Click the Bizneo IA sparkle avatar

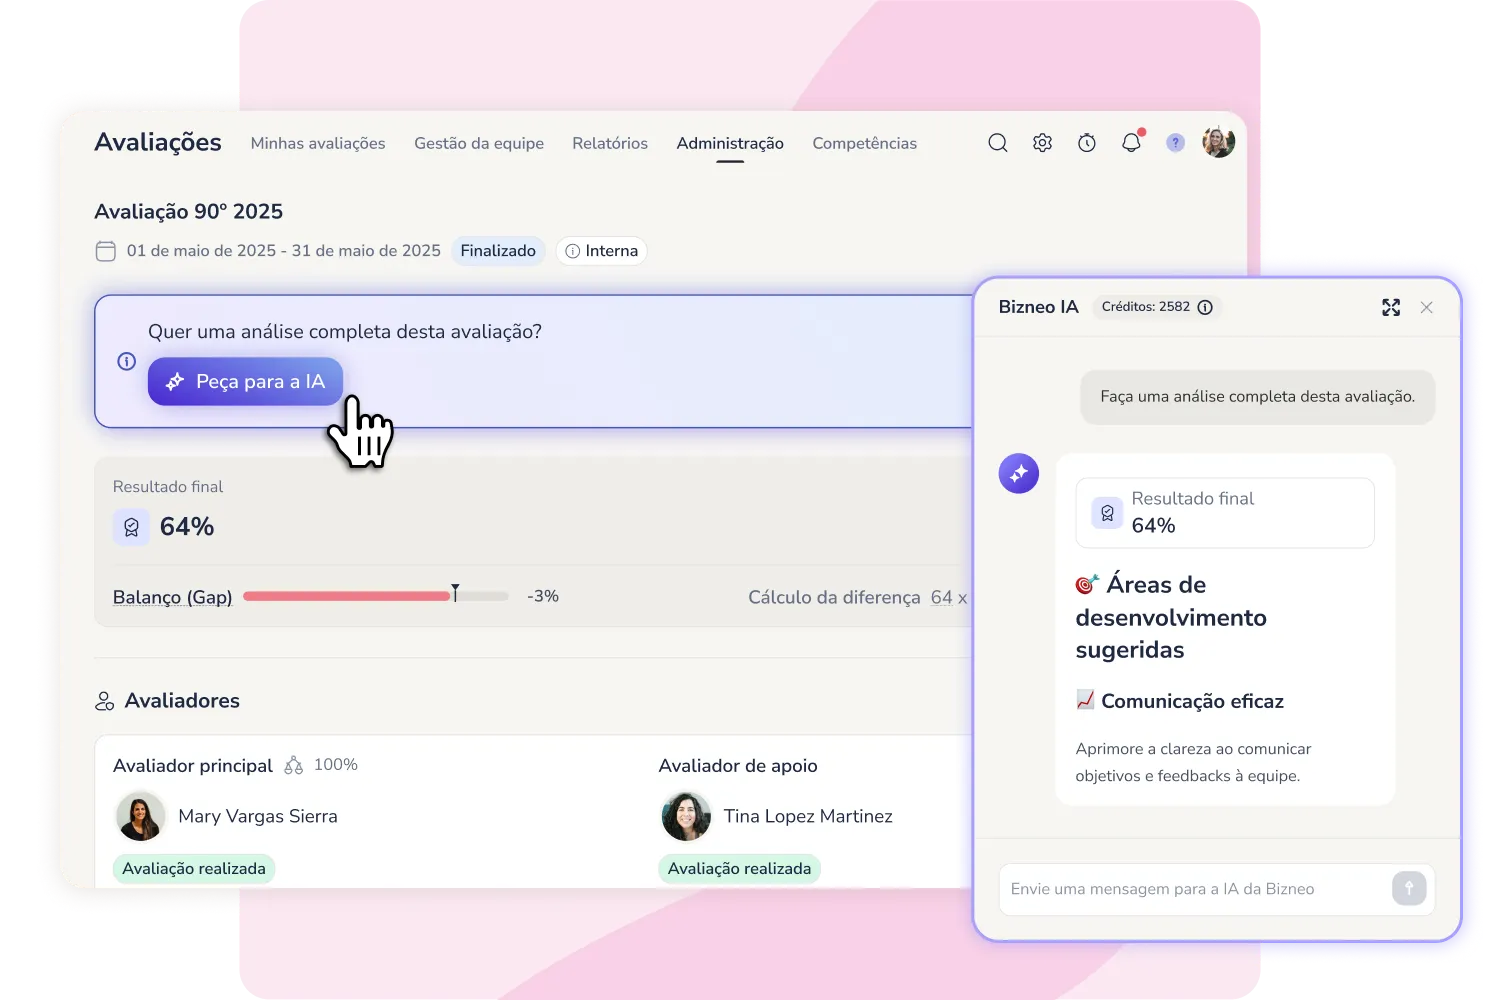(1019, 473)
